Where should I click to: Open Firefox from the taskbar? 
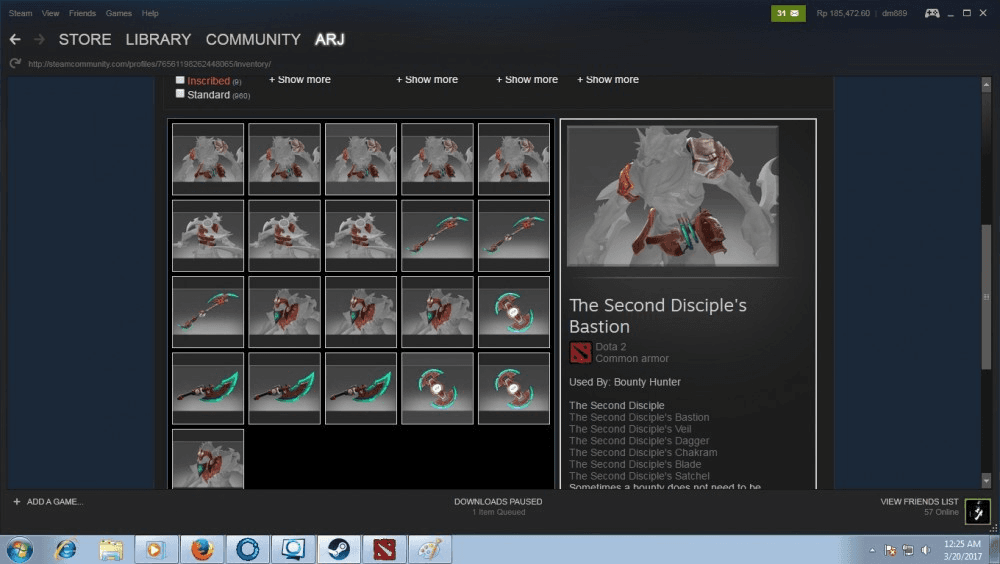pos(202,550)
